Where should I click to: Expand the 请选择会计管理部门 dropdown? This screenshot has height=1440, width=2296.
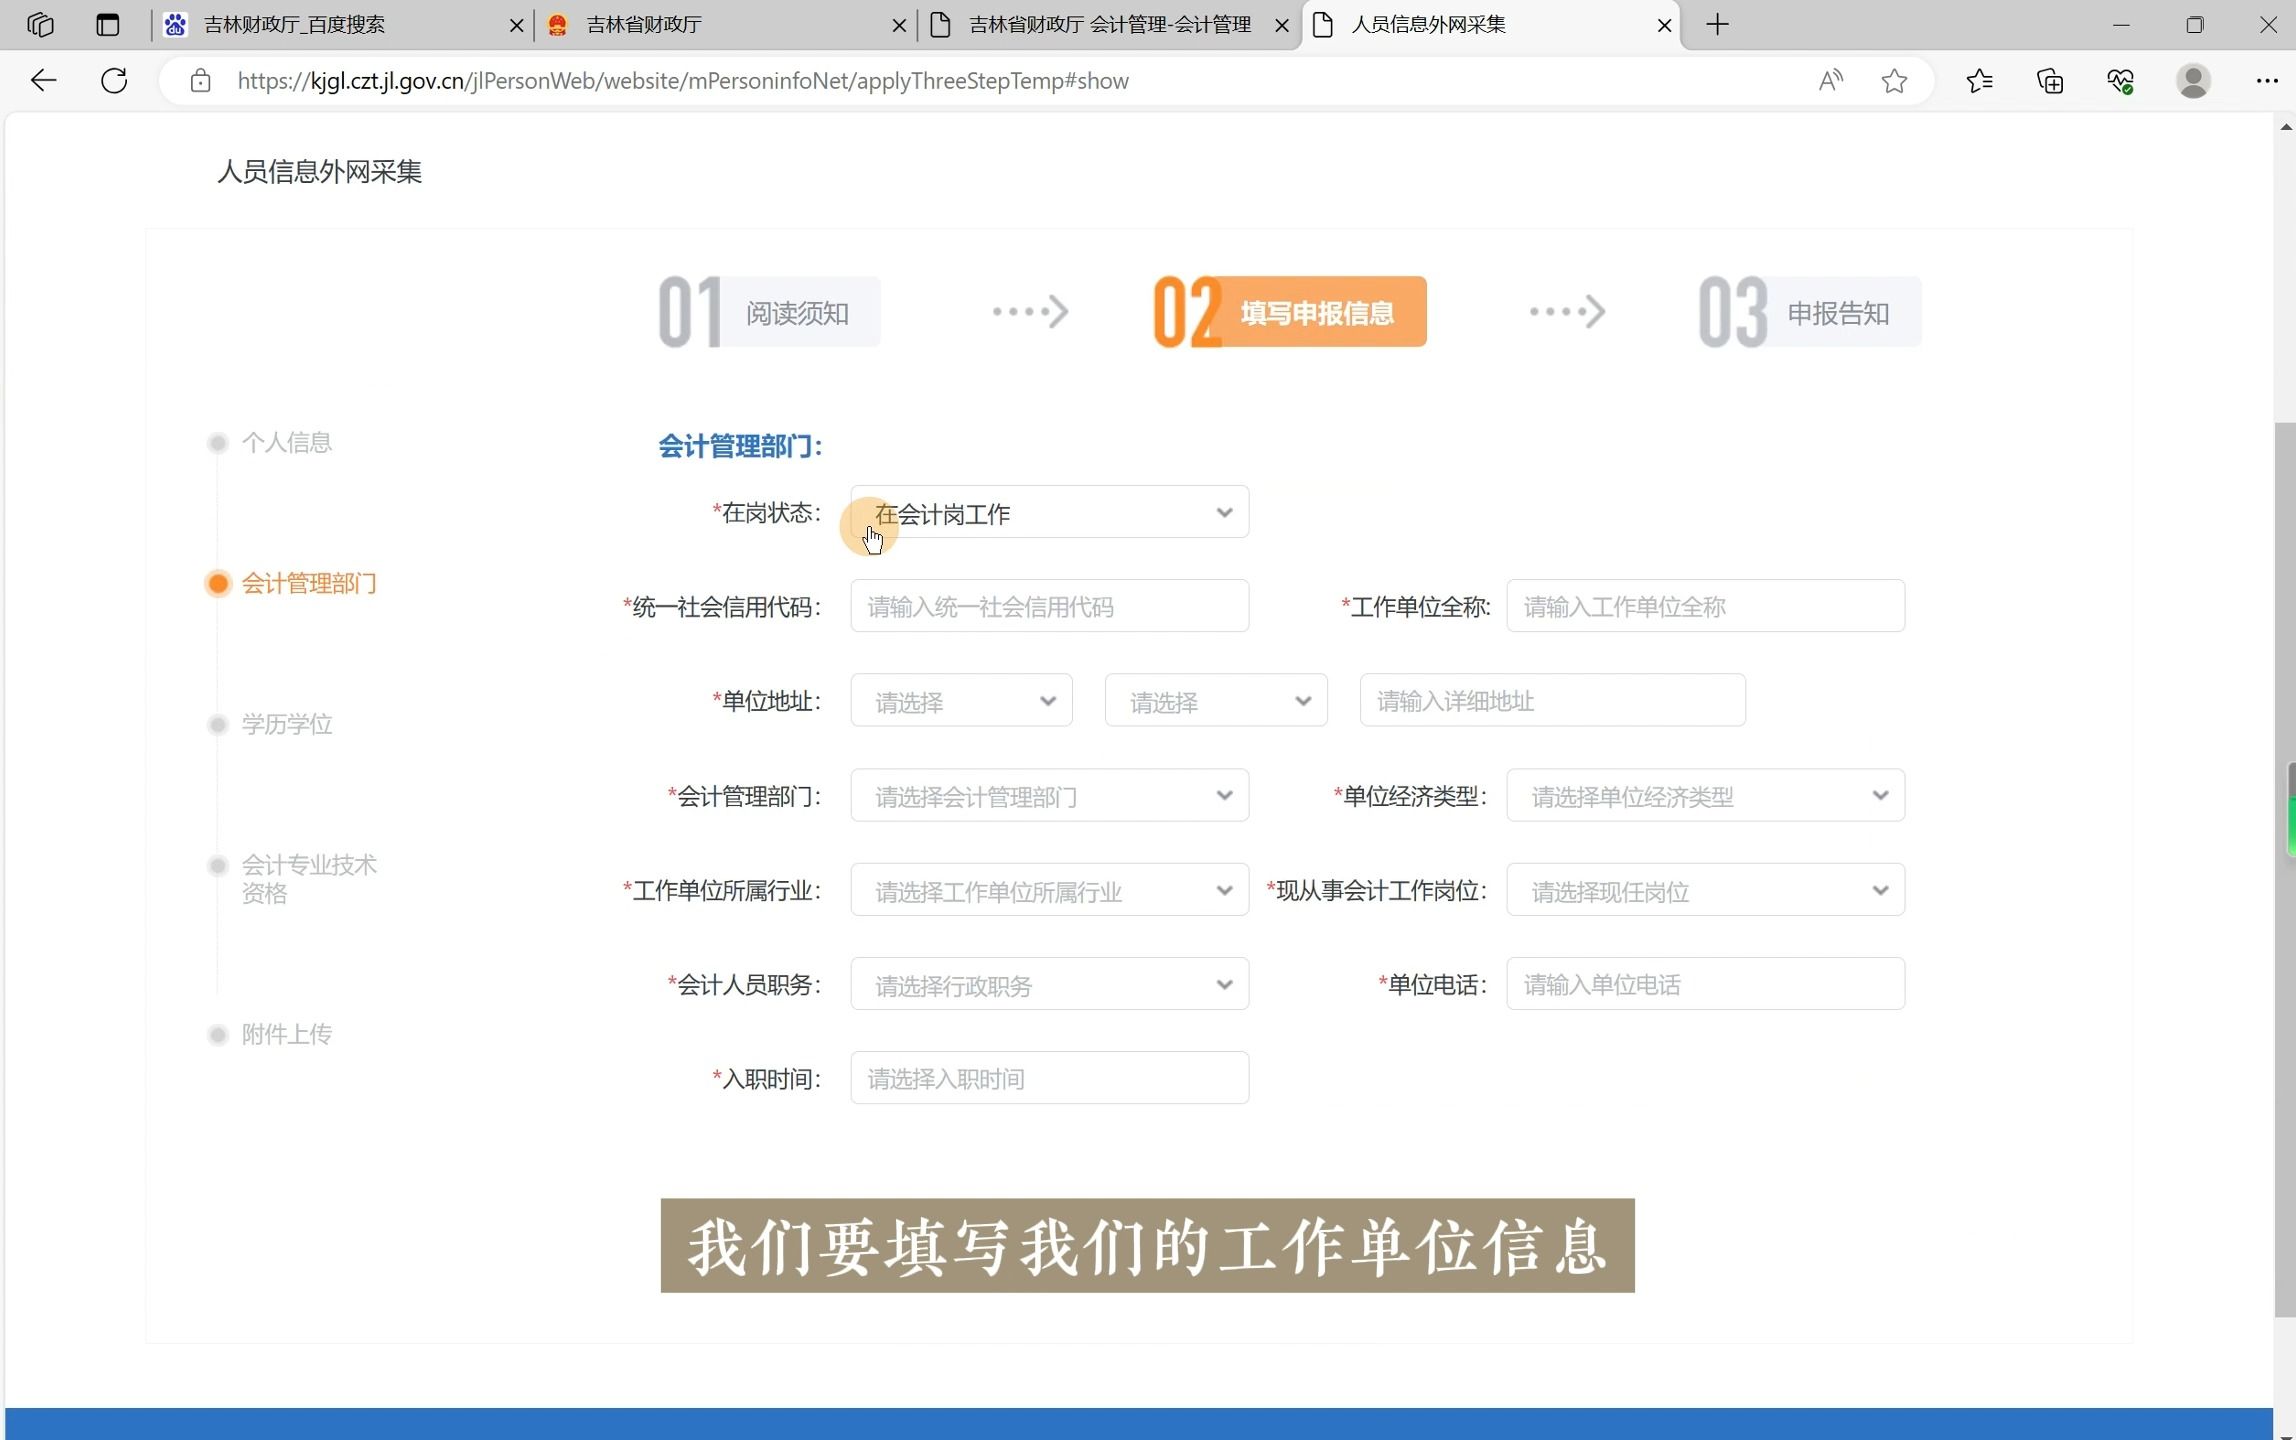[x=1049, y=796]
